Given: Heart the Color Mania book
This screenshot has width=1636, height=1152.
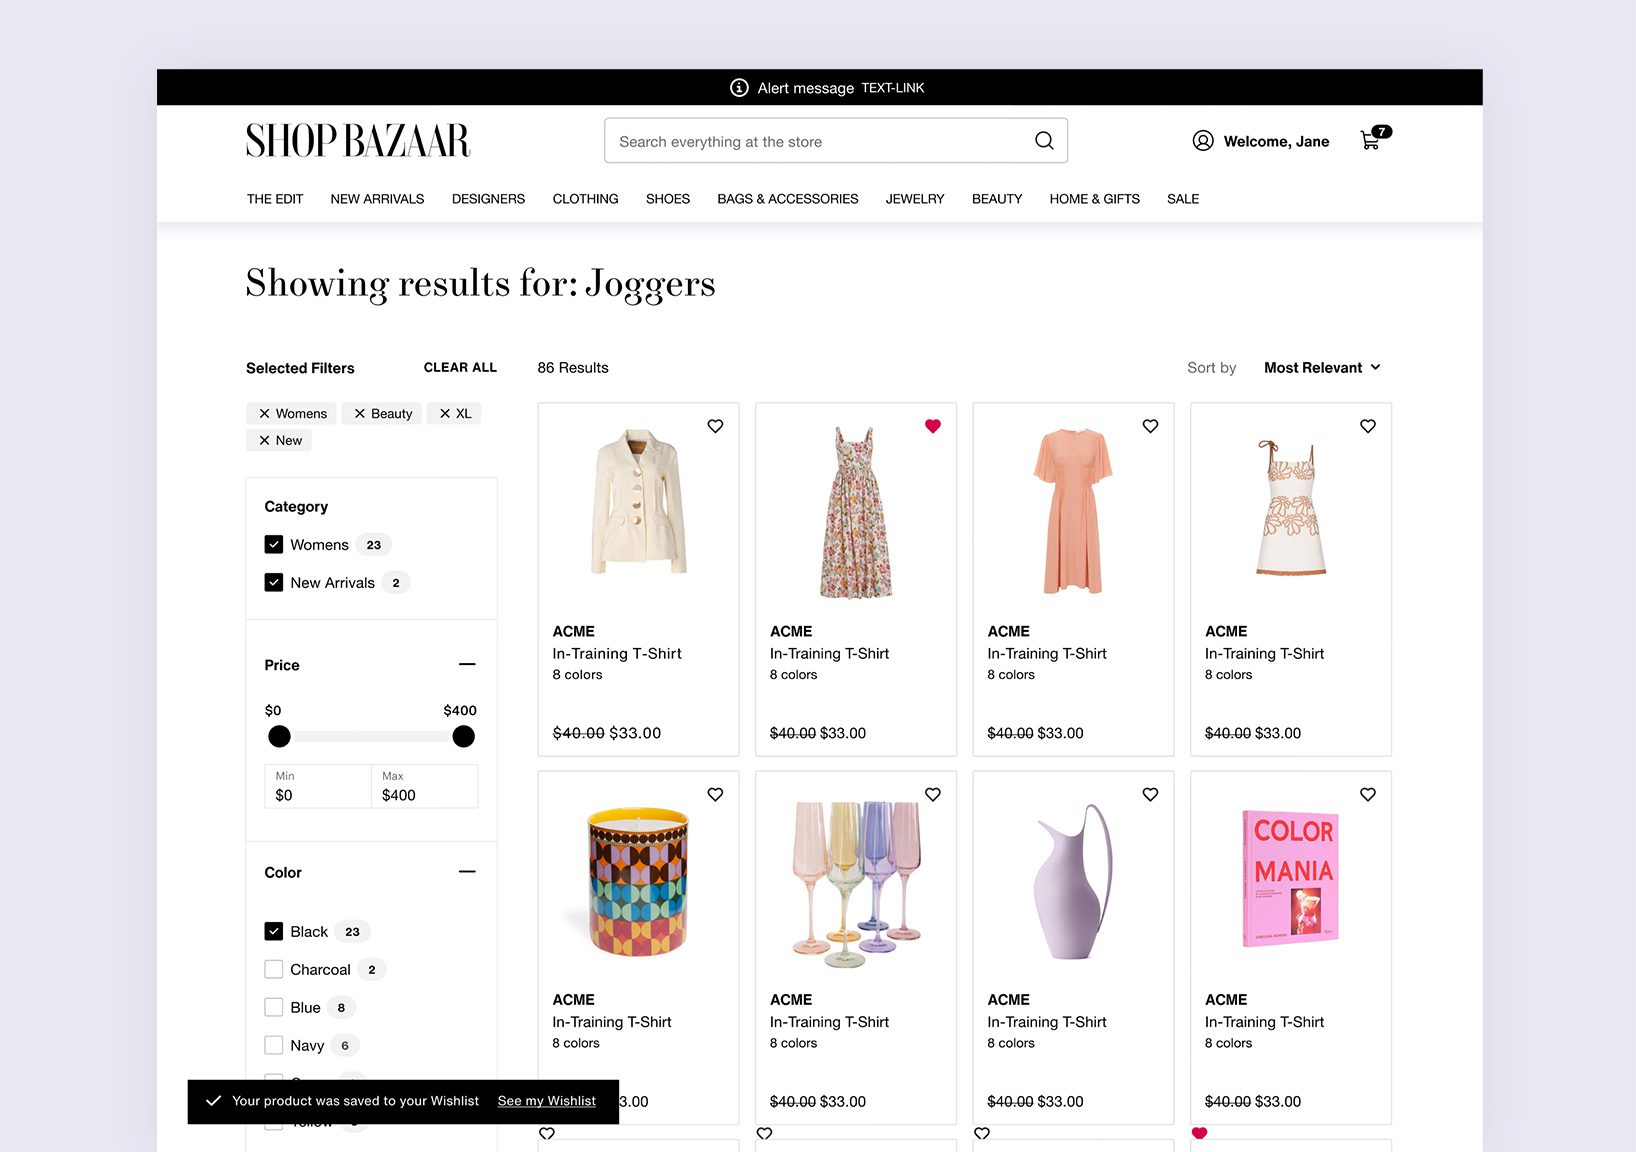Looking at the screenshot, I should 1368,794.
